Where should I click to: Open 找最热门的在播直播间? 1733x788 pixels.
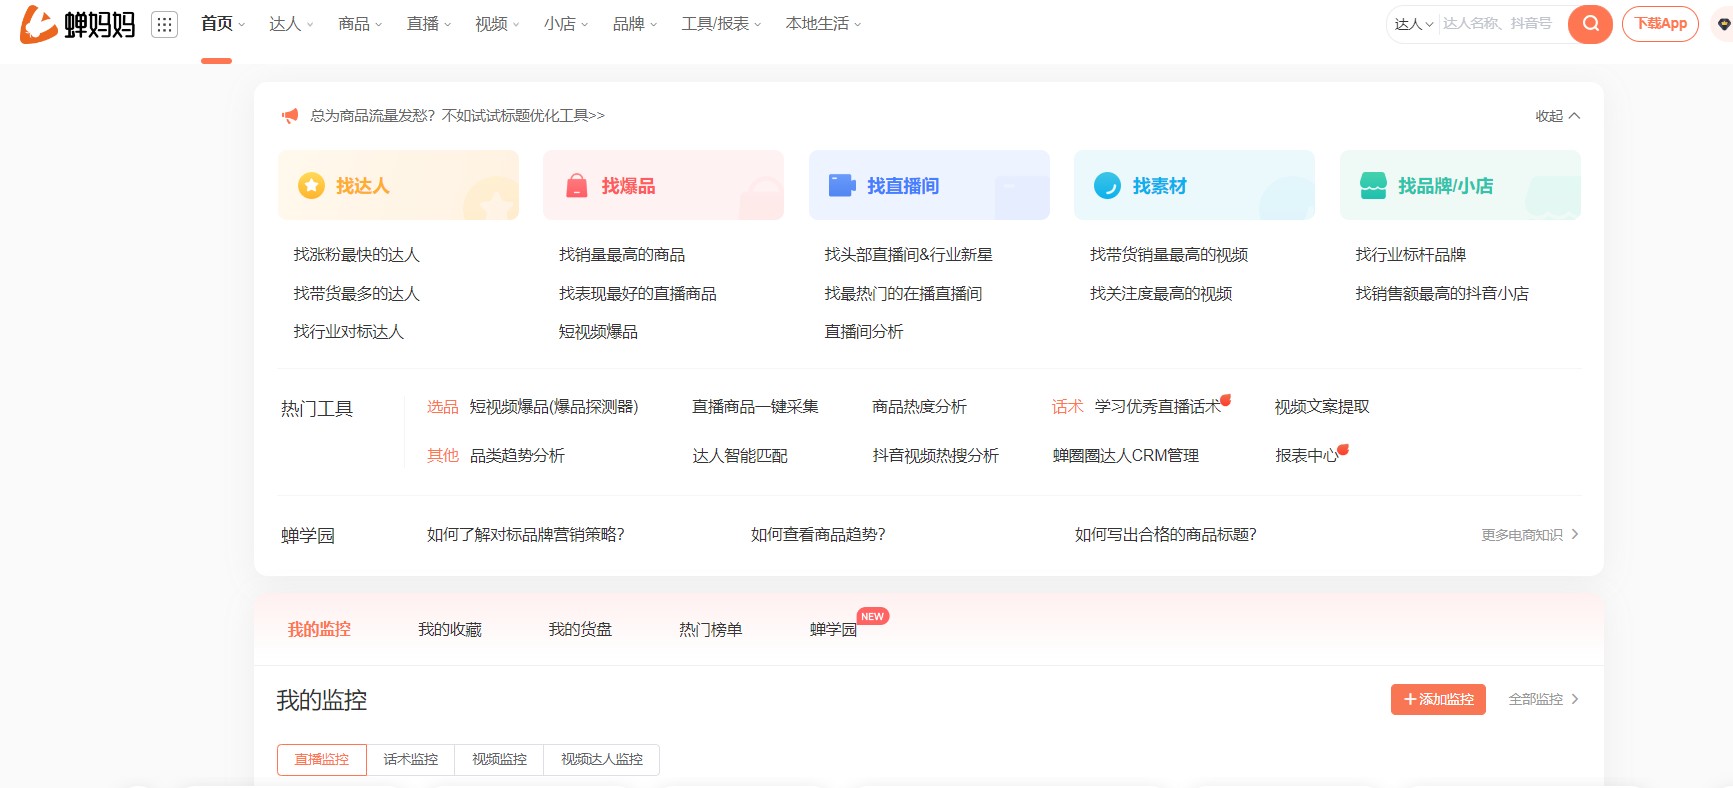coord(903,293)
